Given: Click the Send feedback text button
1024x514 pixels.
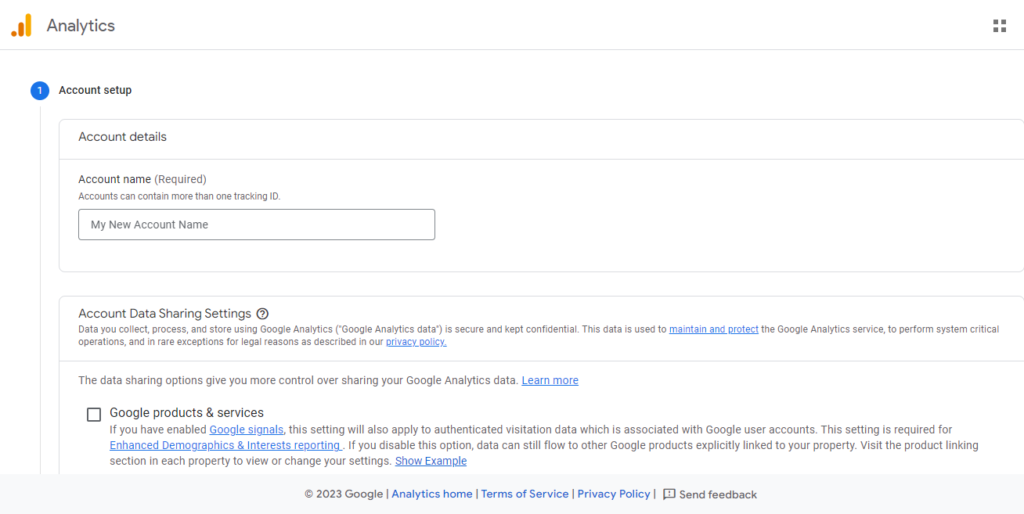Looking at the screenshot, I should pos(718,494).
